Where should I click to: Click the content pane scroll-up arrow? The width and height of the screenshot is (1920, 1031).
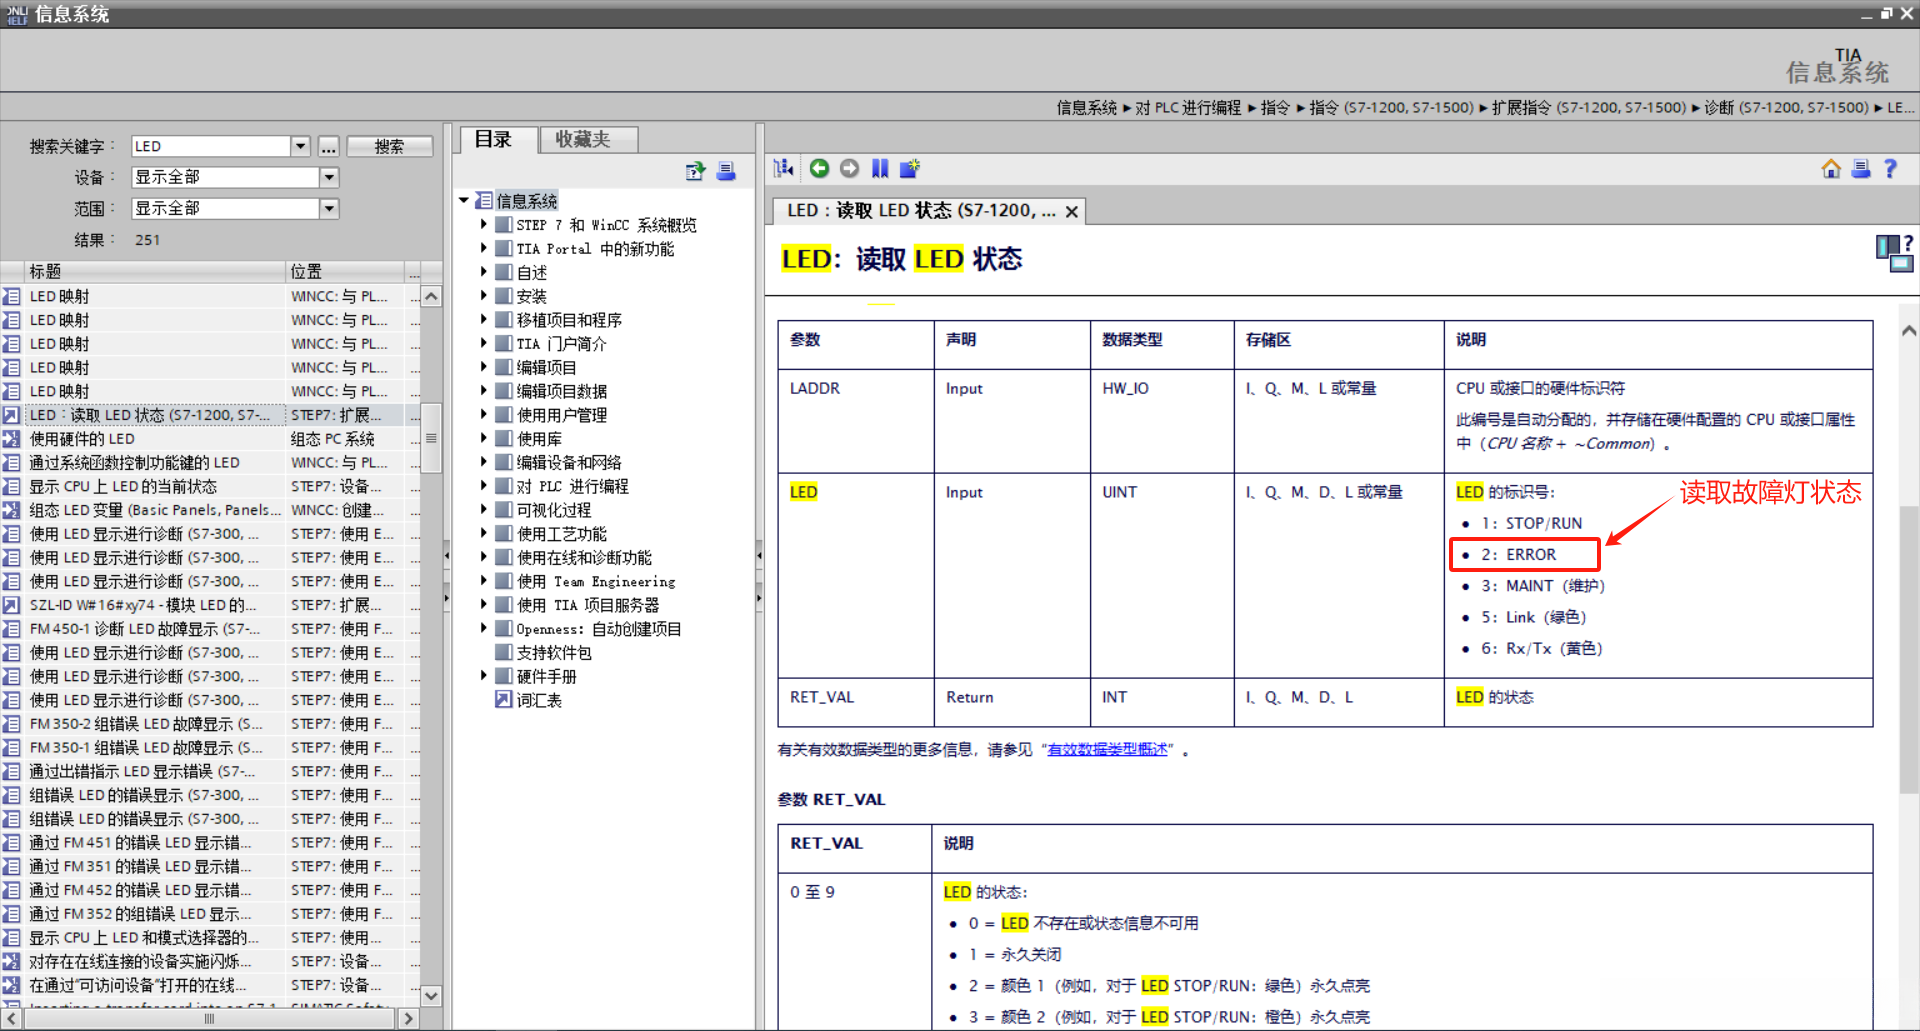(x=1909, y=331)
